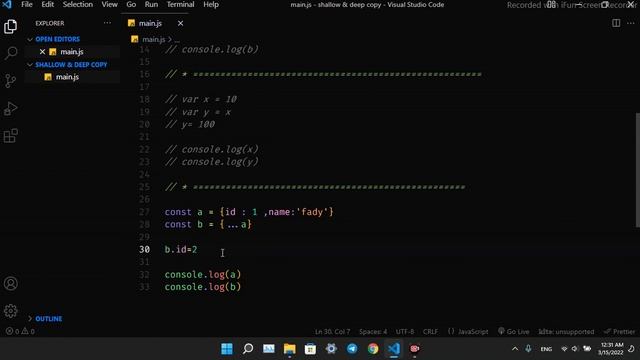Open the Manage gear icon

[x=11, y=311]
